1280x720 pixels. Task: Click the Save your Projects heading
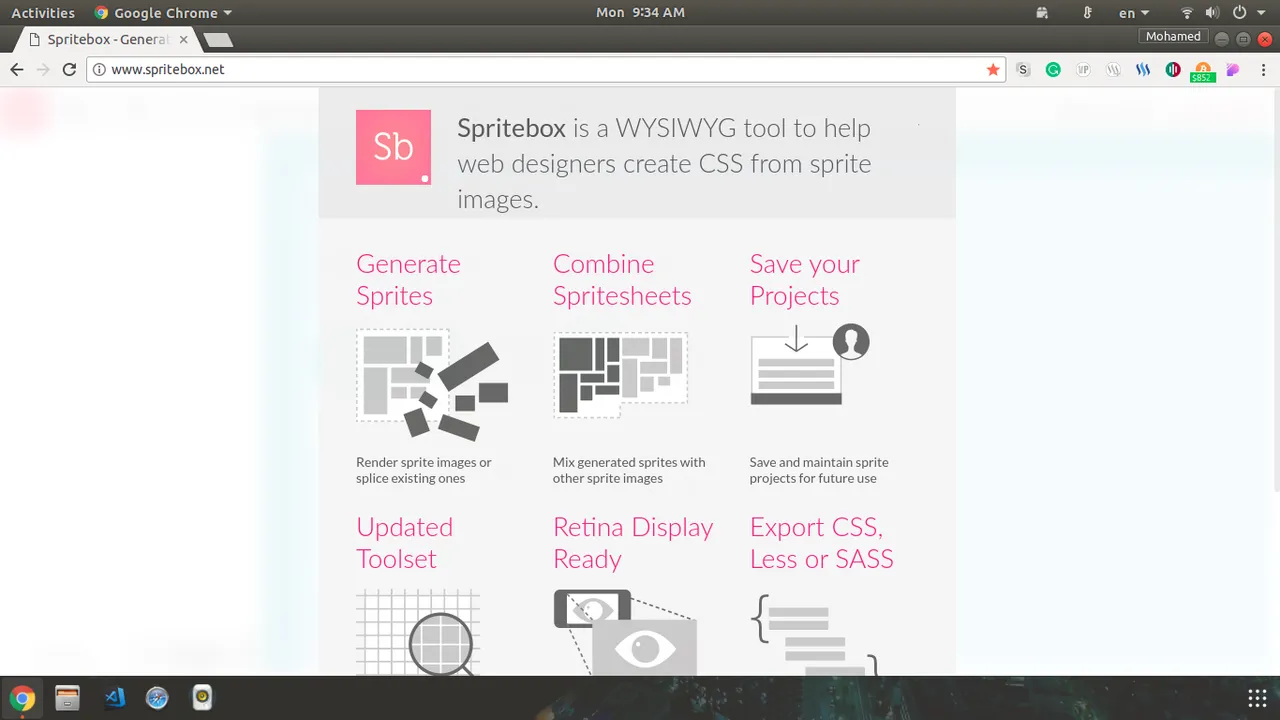(x=805, y=280)
